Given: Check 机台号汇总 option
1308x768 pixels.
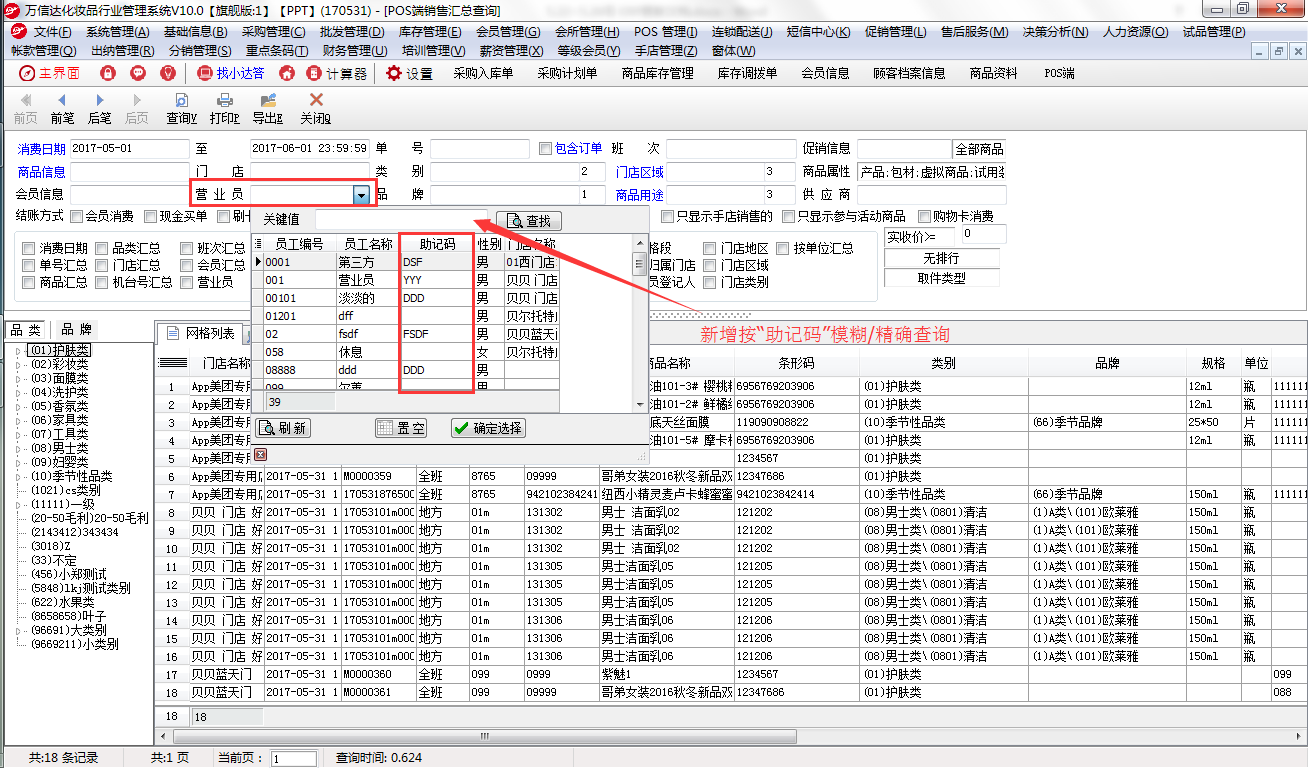Looking at the screenshot, I should click(102, 282).
